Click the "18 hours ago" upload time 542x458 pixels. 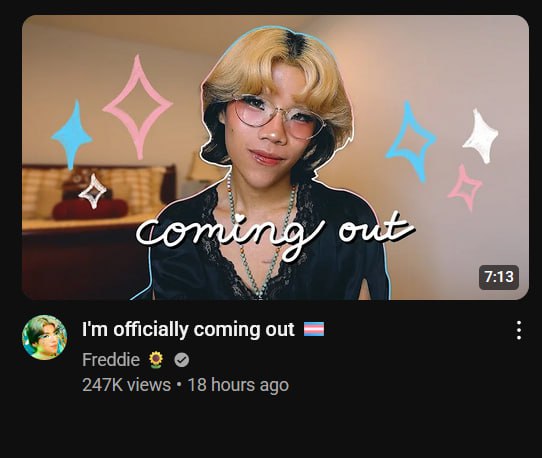(x=238, y=385)
